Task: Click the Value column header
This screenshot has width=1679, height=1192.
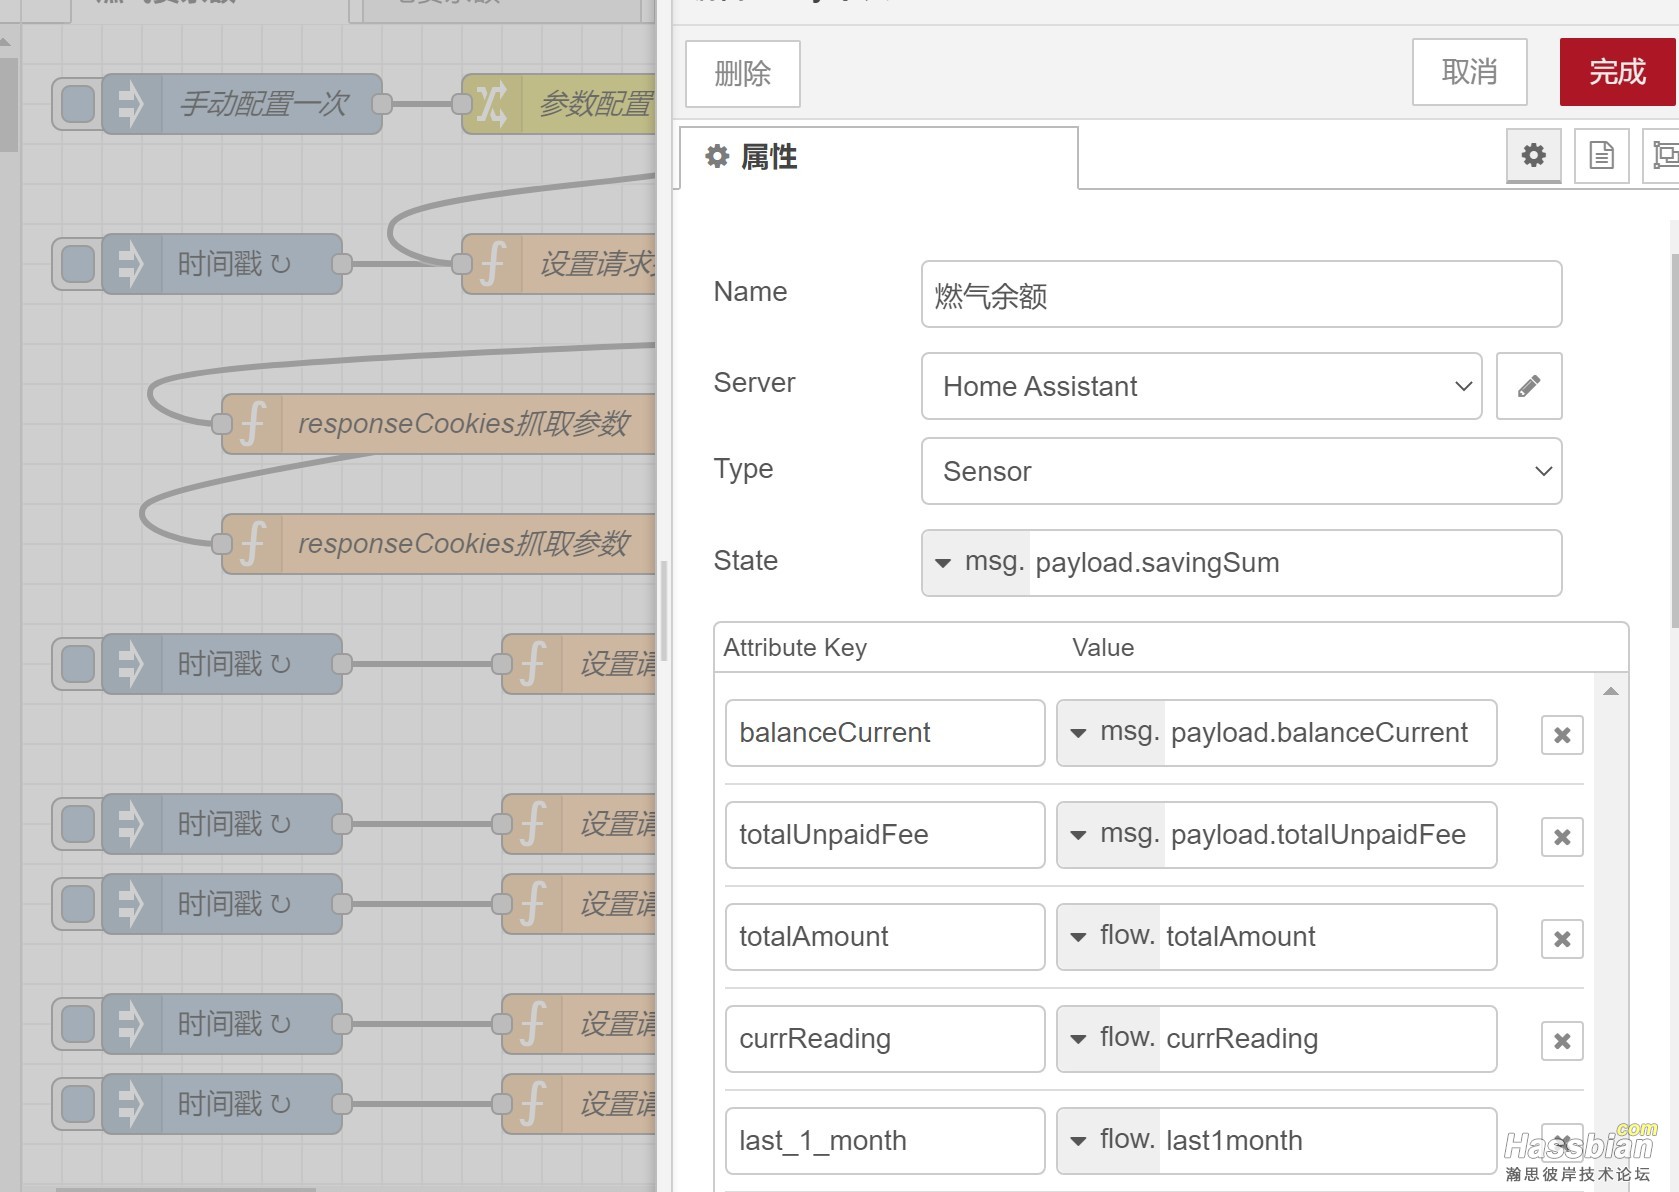Action: (1103, 648)
